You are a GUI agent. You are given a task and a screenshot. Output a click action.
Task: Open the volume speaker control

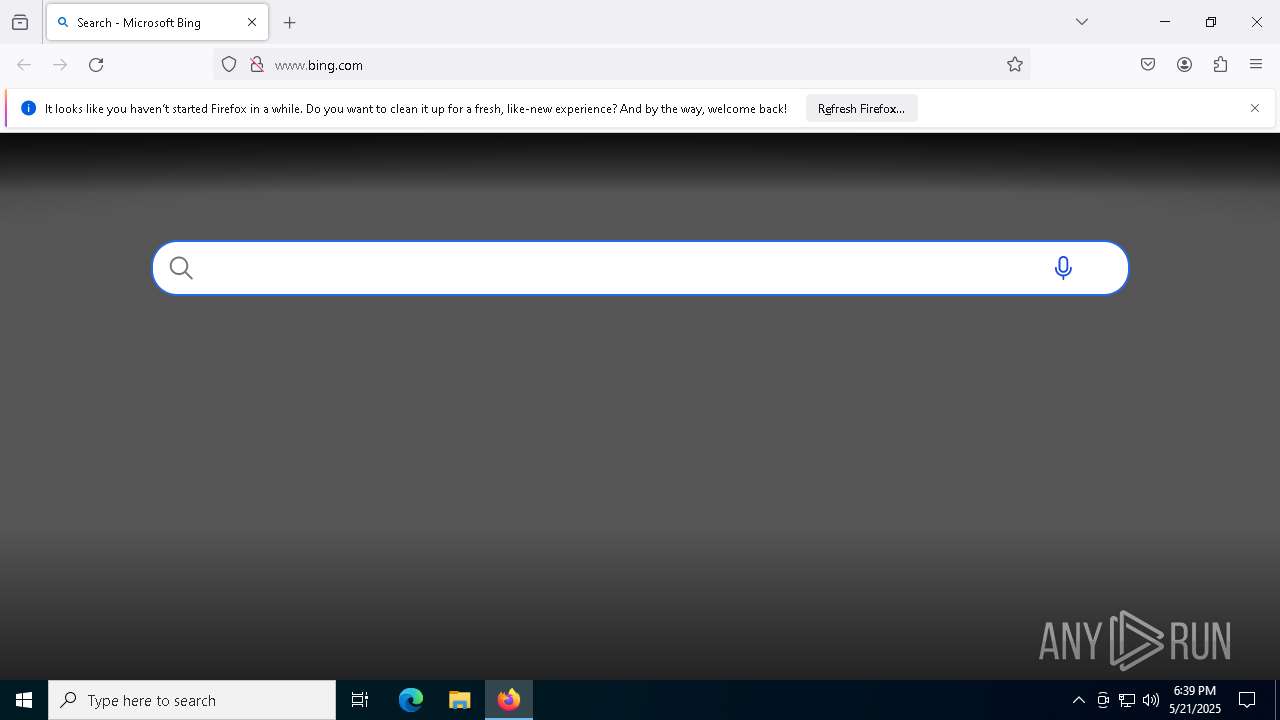click(1151, 700)
